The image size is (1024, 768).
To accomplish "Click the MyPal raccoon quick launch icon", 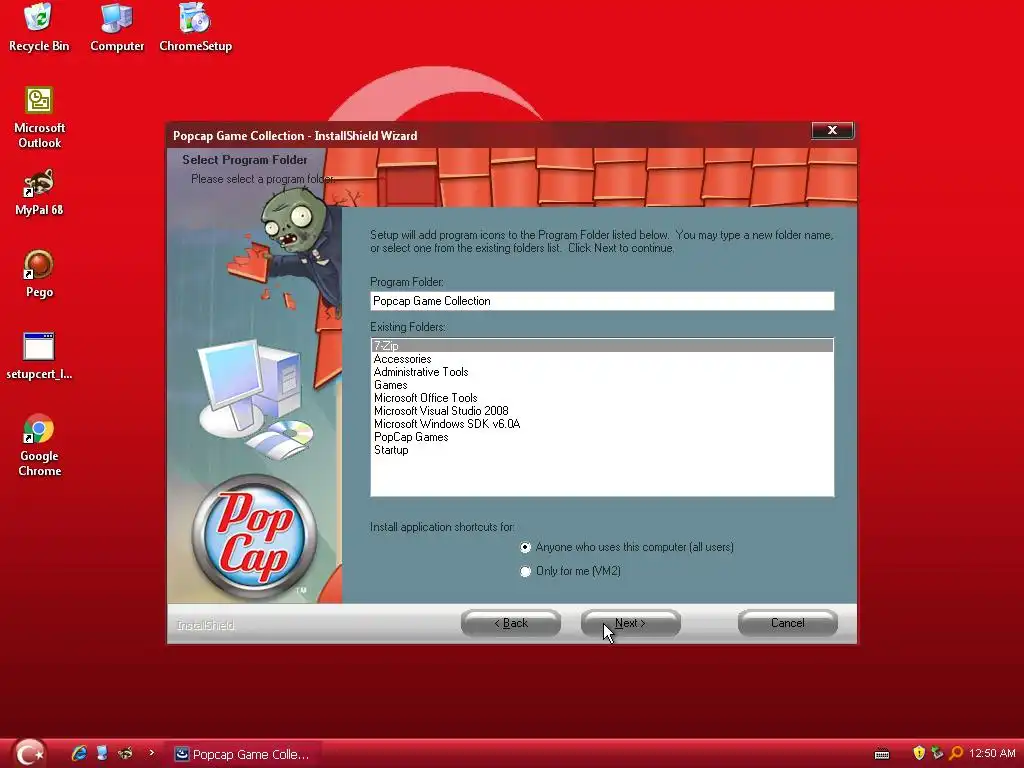I will point(125,753).
